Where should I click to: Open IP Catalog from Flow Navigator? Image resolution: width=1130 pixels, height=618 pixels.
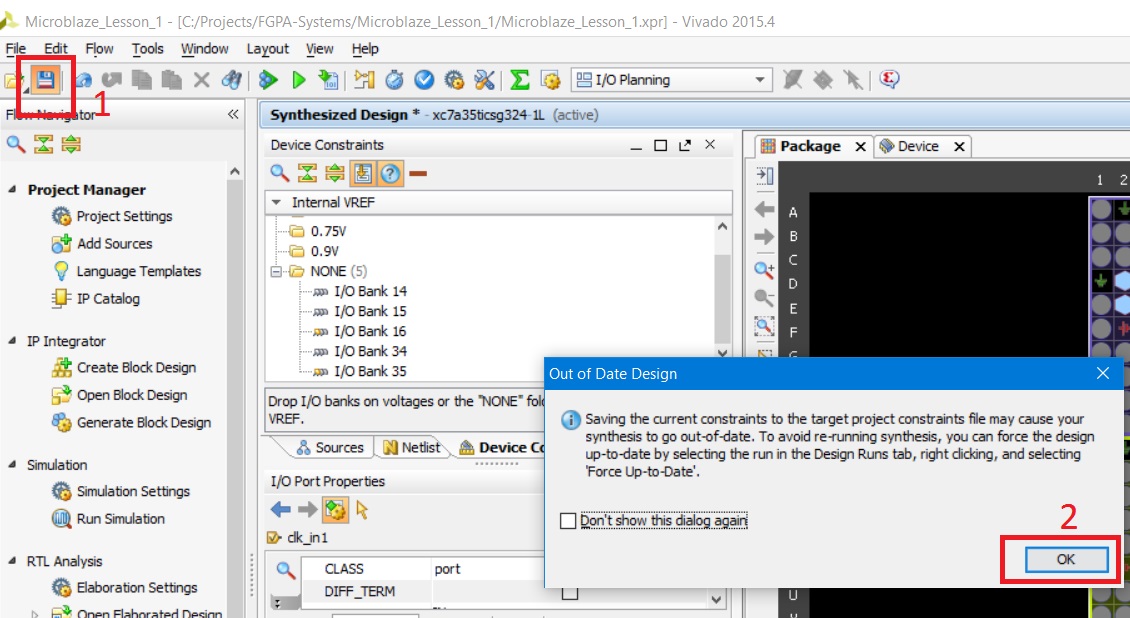[108, 299]
